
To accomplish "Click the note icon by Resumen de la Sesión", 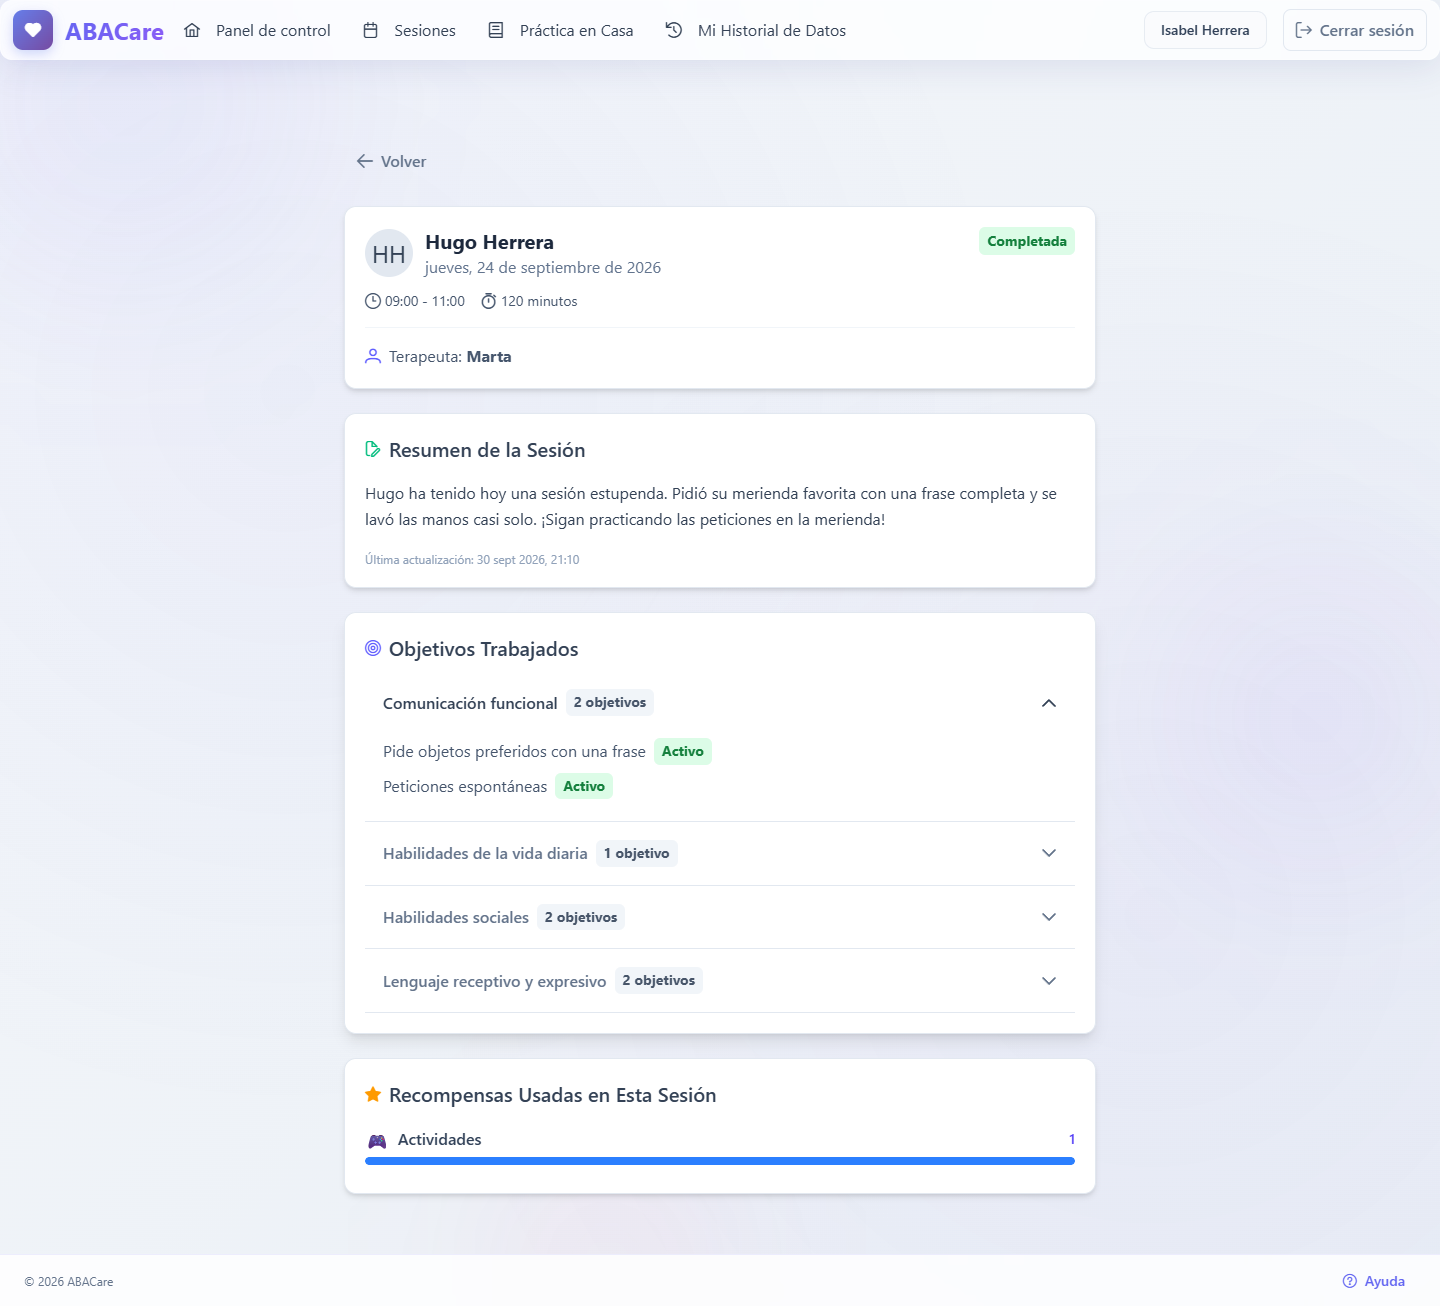I will point(373,449).
